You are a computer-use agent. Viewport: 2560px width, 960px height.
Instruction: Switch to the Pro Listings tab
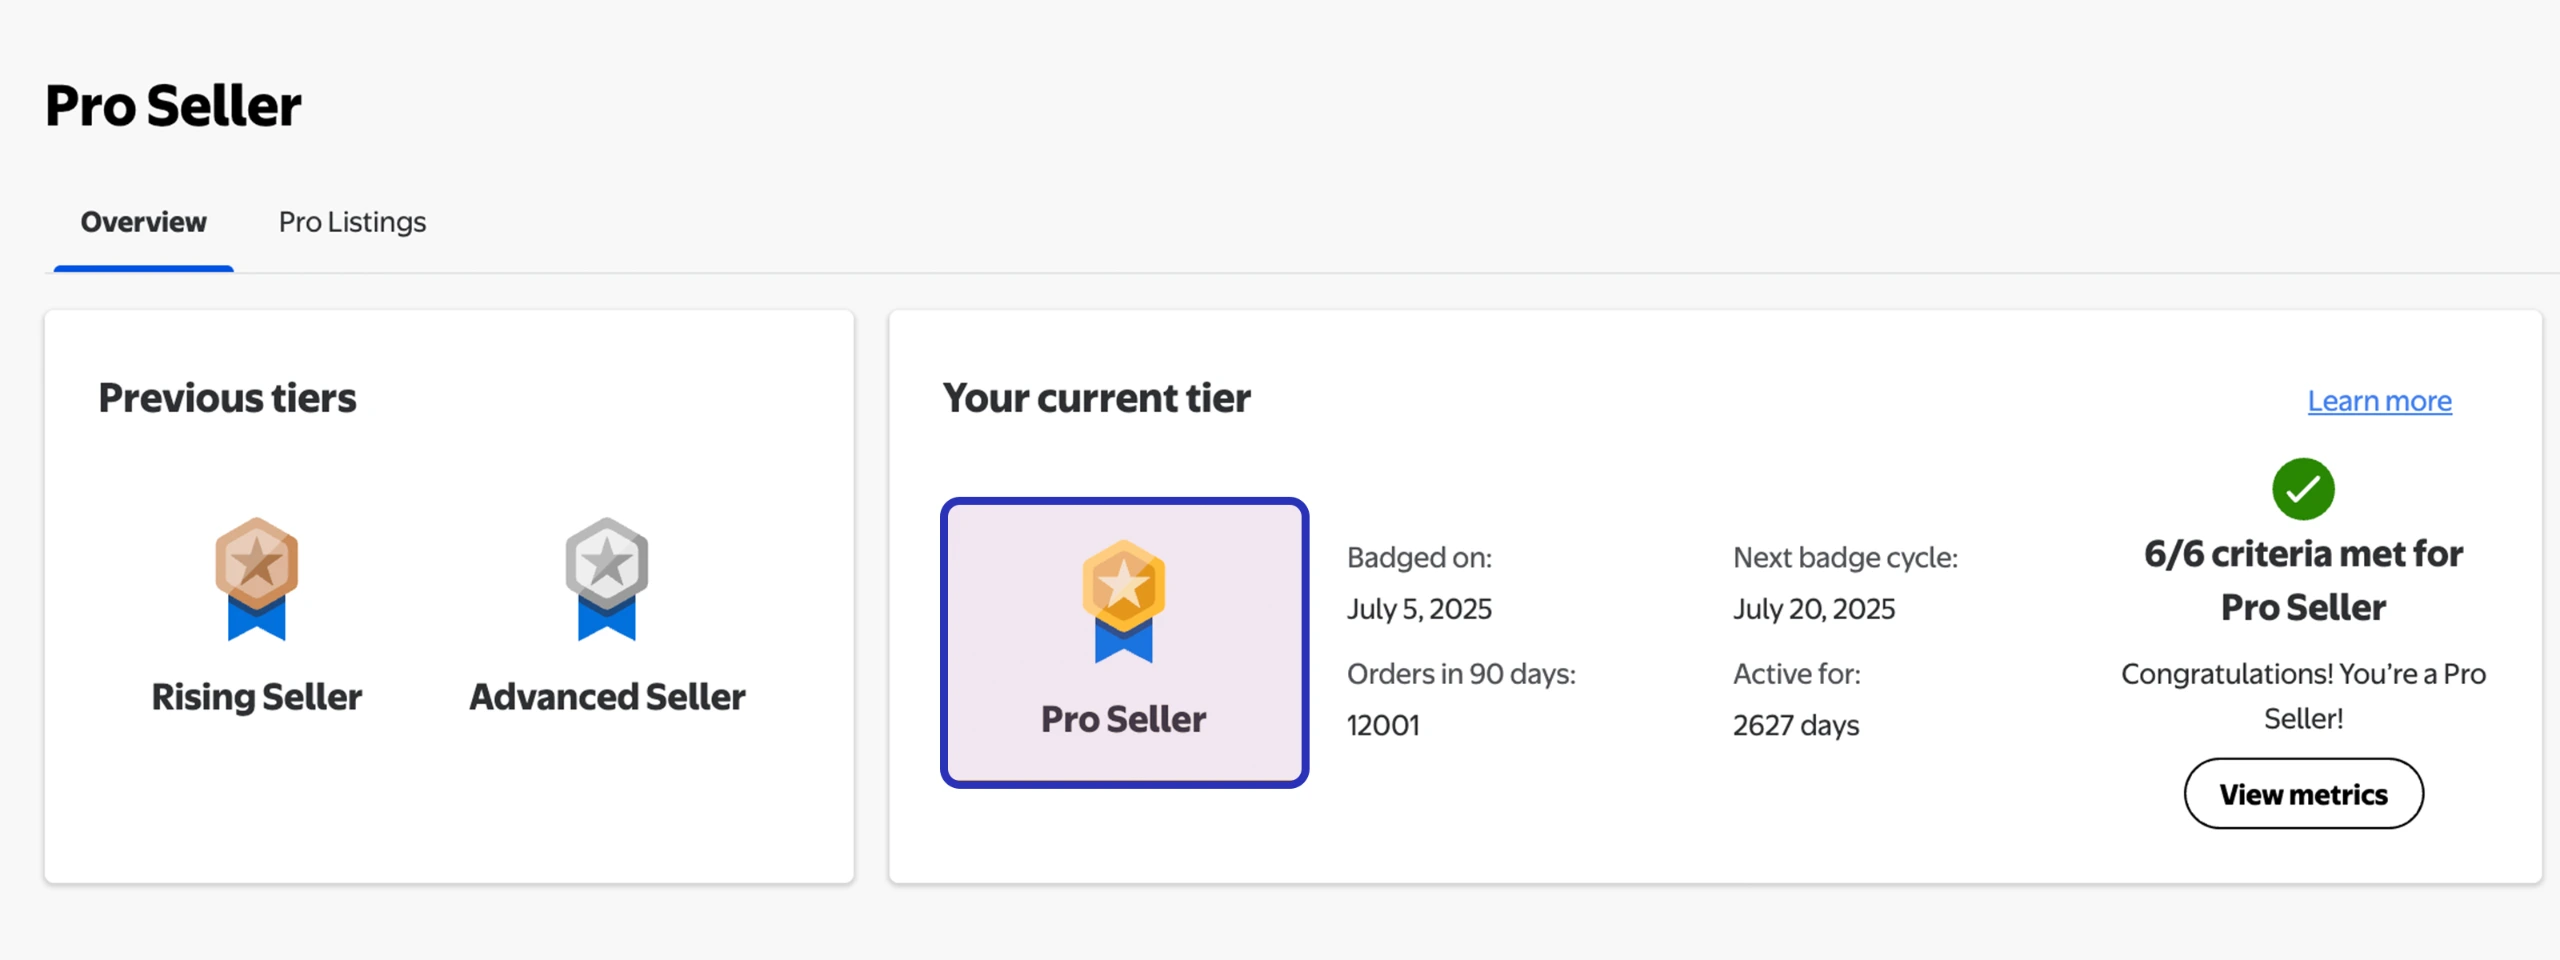(352, 222)
